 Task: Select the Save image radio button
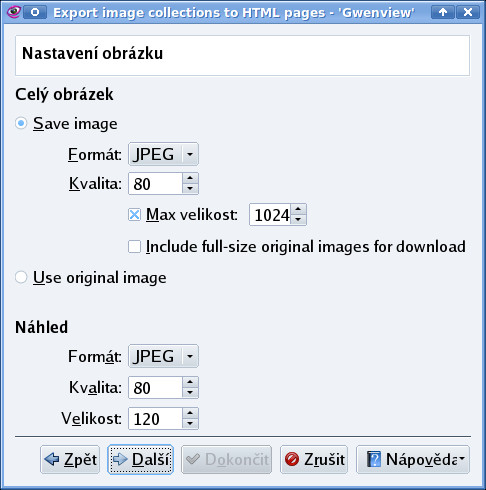tap(21, 123)
